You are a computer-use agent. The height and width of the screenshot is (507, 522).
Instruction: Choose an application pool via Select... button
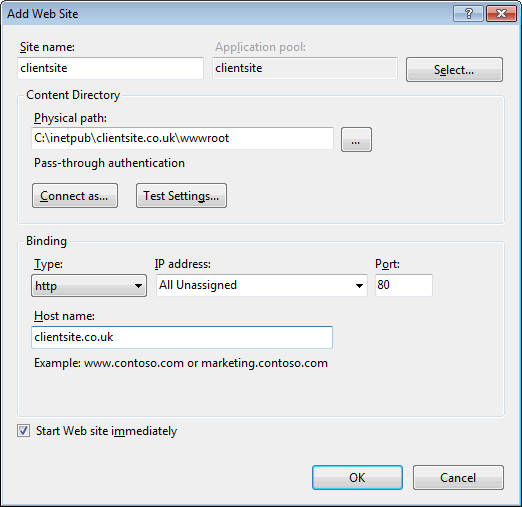pos(454,69)
